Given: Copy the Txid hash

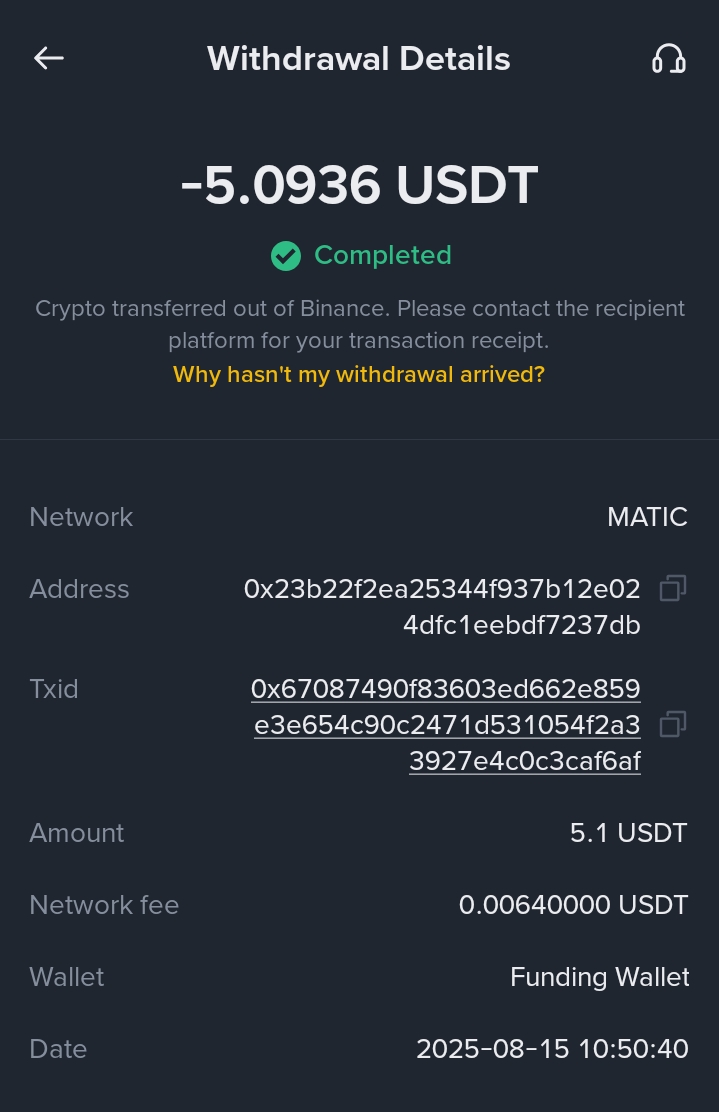Looking at the screenshot, I should point(673,724).
